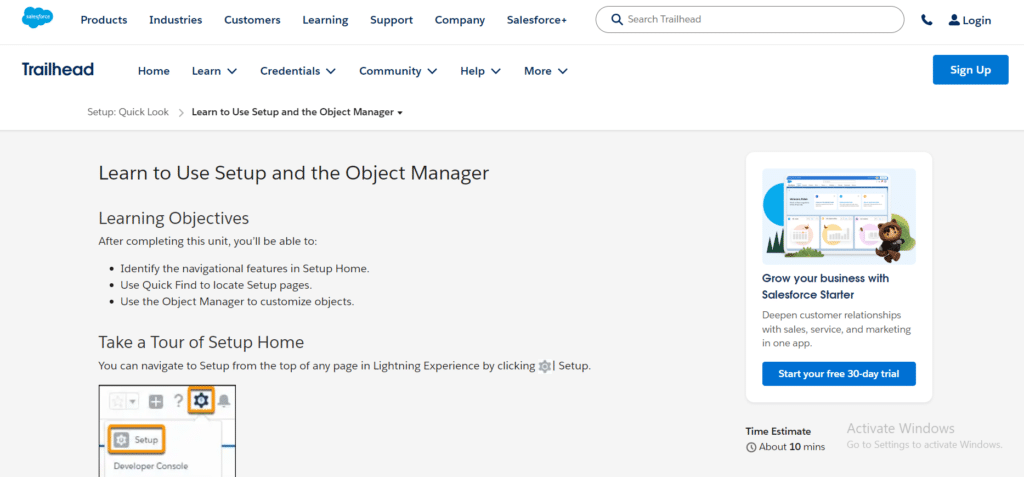Open the Support menu
This screenshot has height=477, width=1024.
[391, 20]
